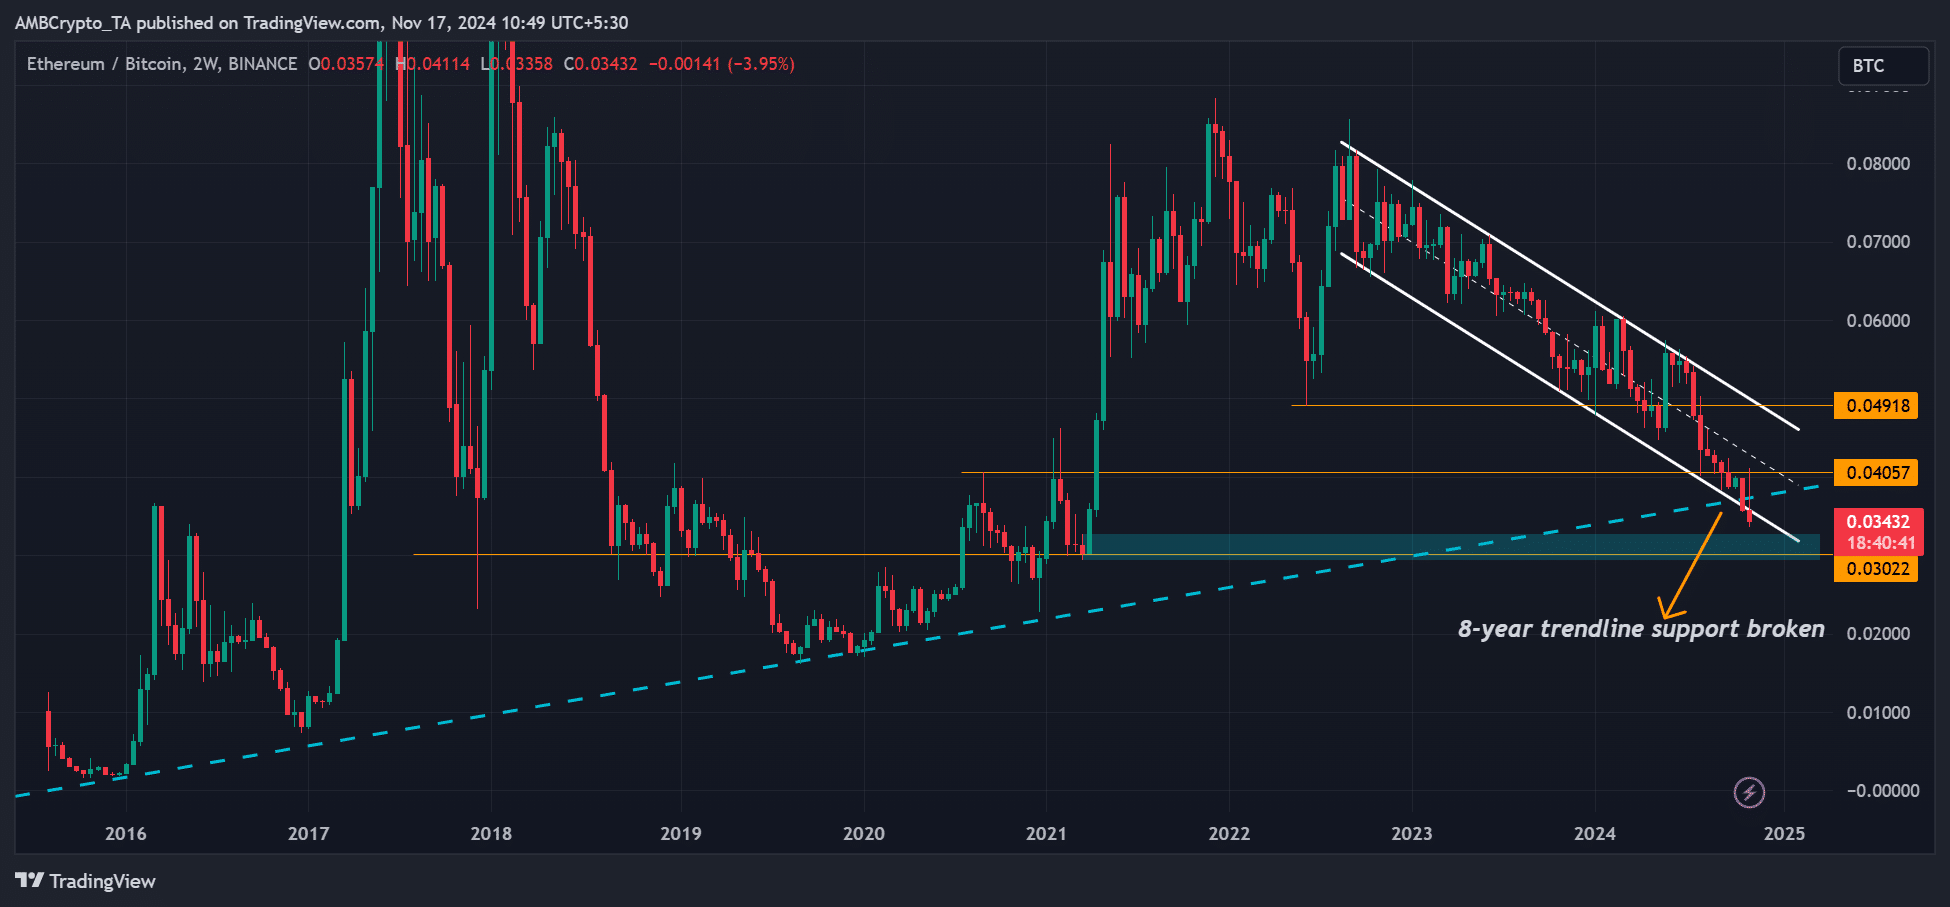Click the 2024 time axis label
Viewport: 1950px width, 907px height.
coord(1595,834)
